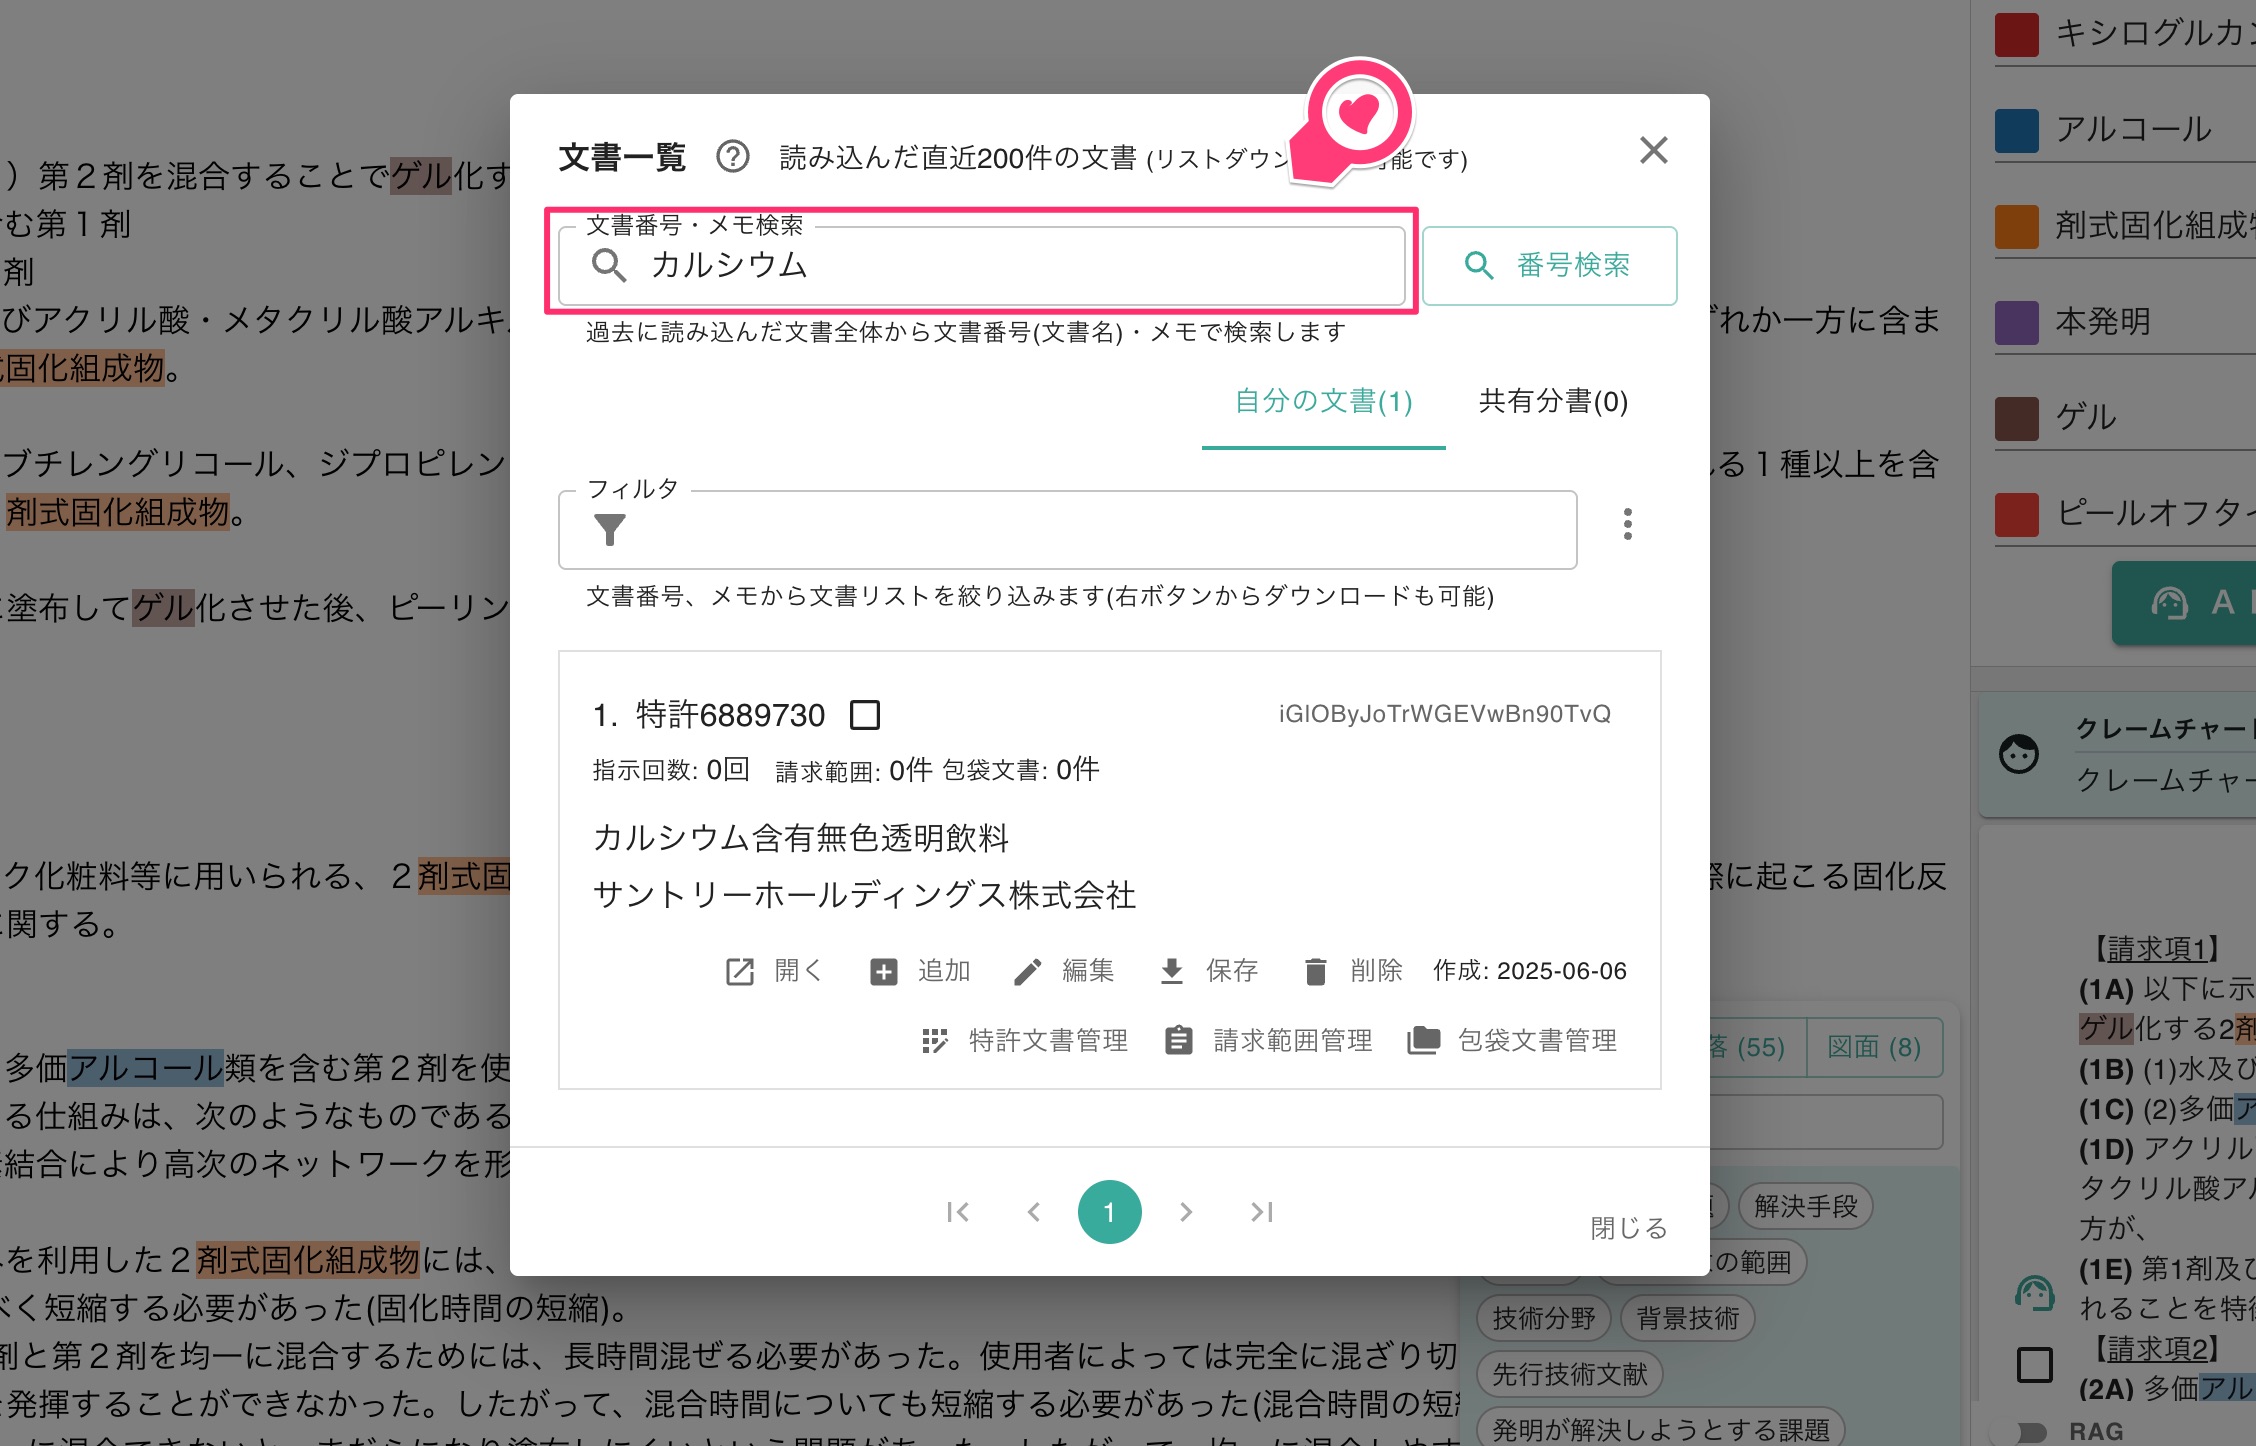Check the checkbox next to 特許6889730
The width and height of the screenshot is (2256, 1446).
867,714
